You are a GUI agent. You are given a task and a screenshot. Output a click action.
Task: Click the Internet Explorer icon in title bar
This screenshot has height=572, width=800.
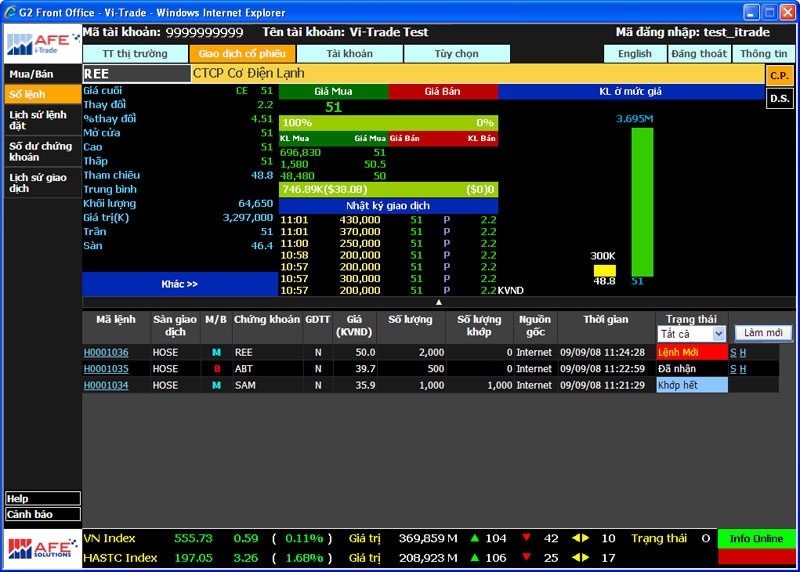(10, 12)
